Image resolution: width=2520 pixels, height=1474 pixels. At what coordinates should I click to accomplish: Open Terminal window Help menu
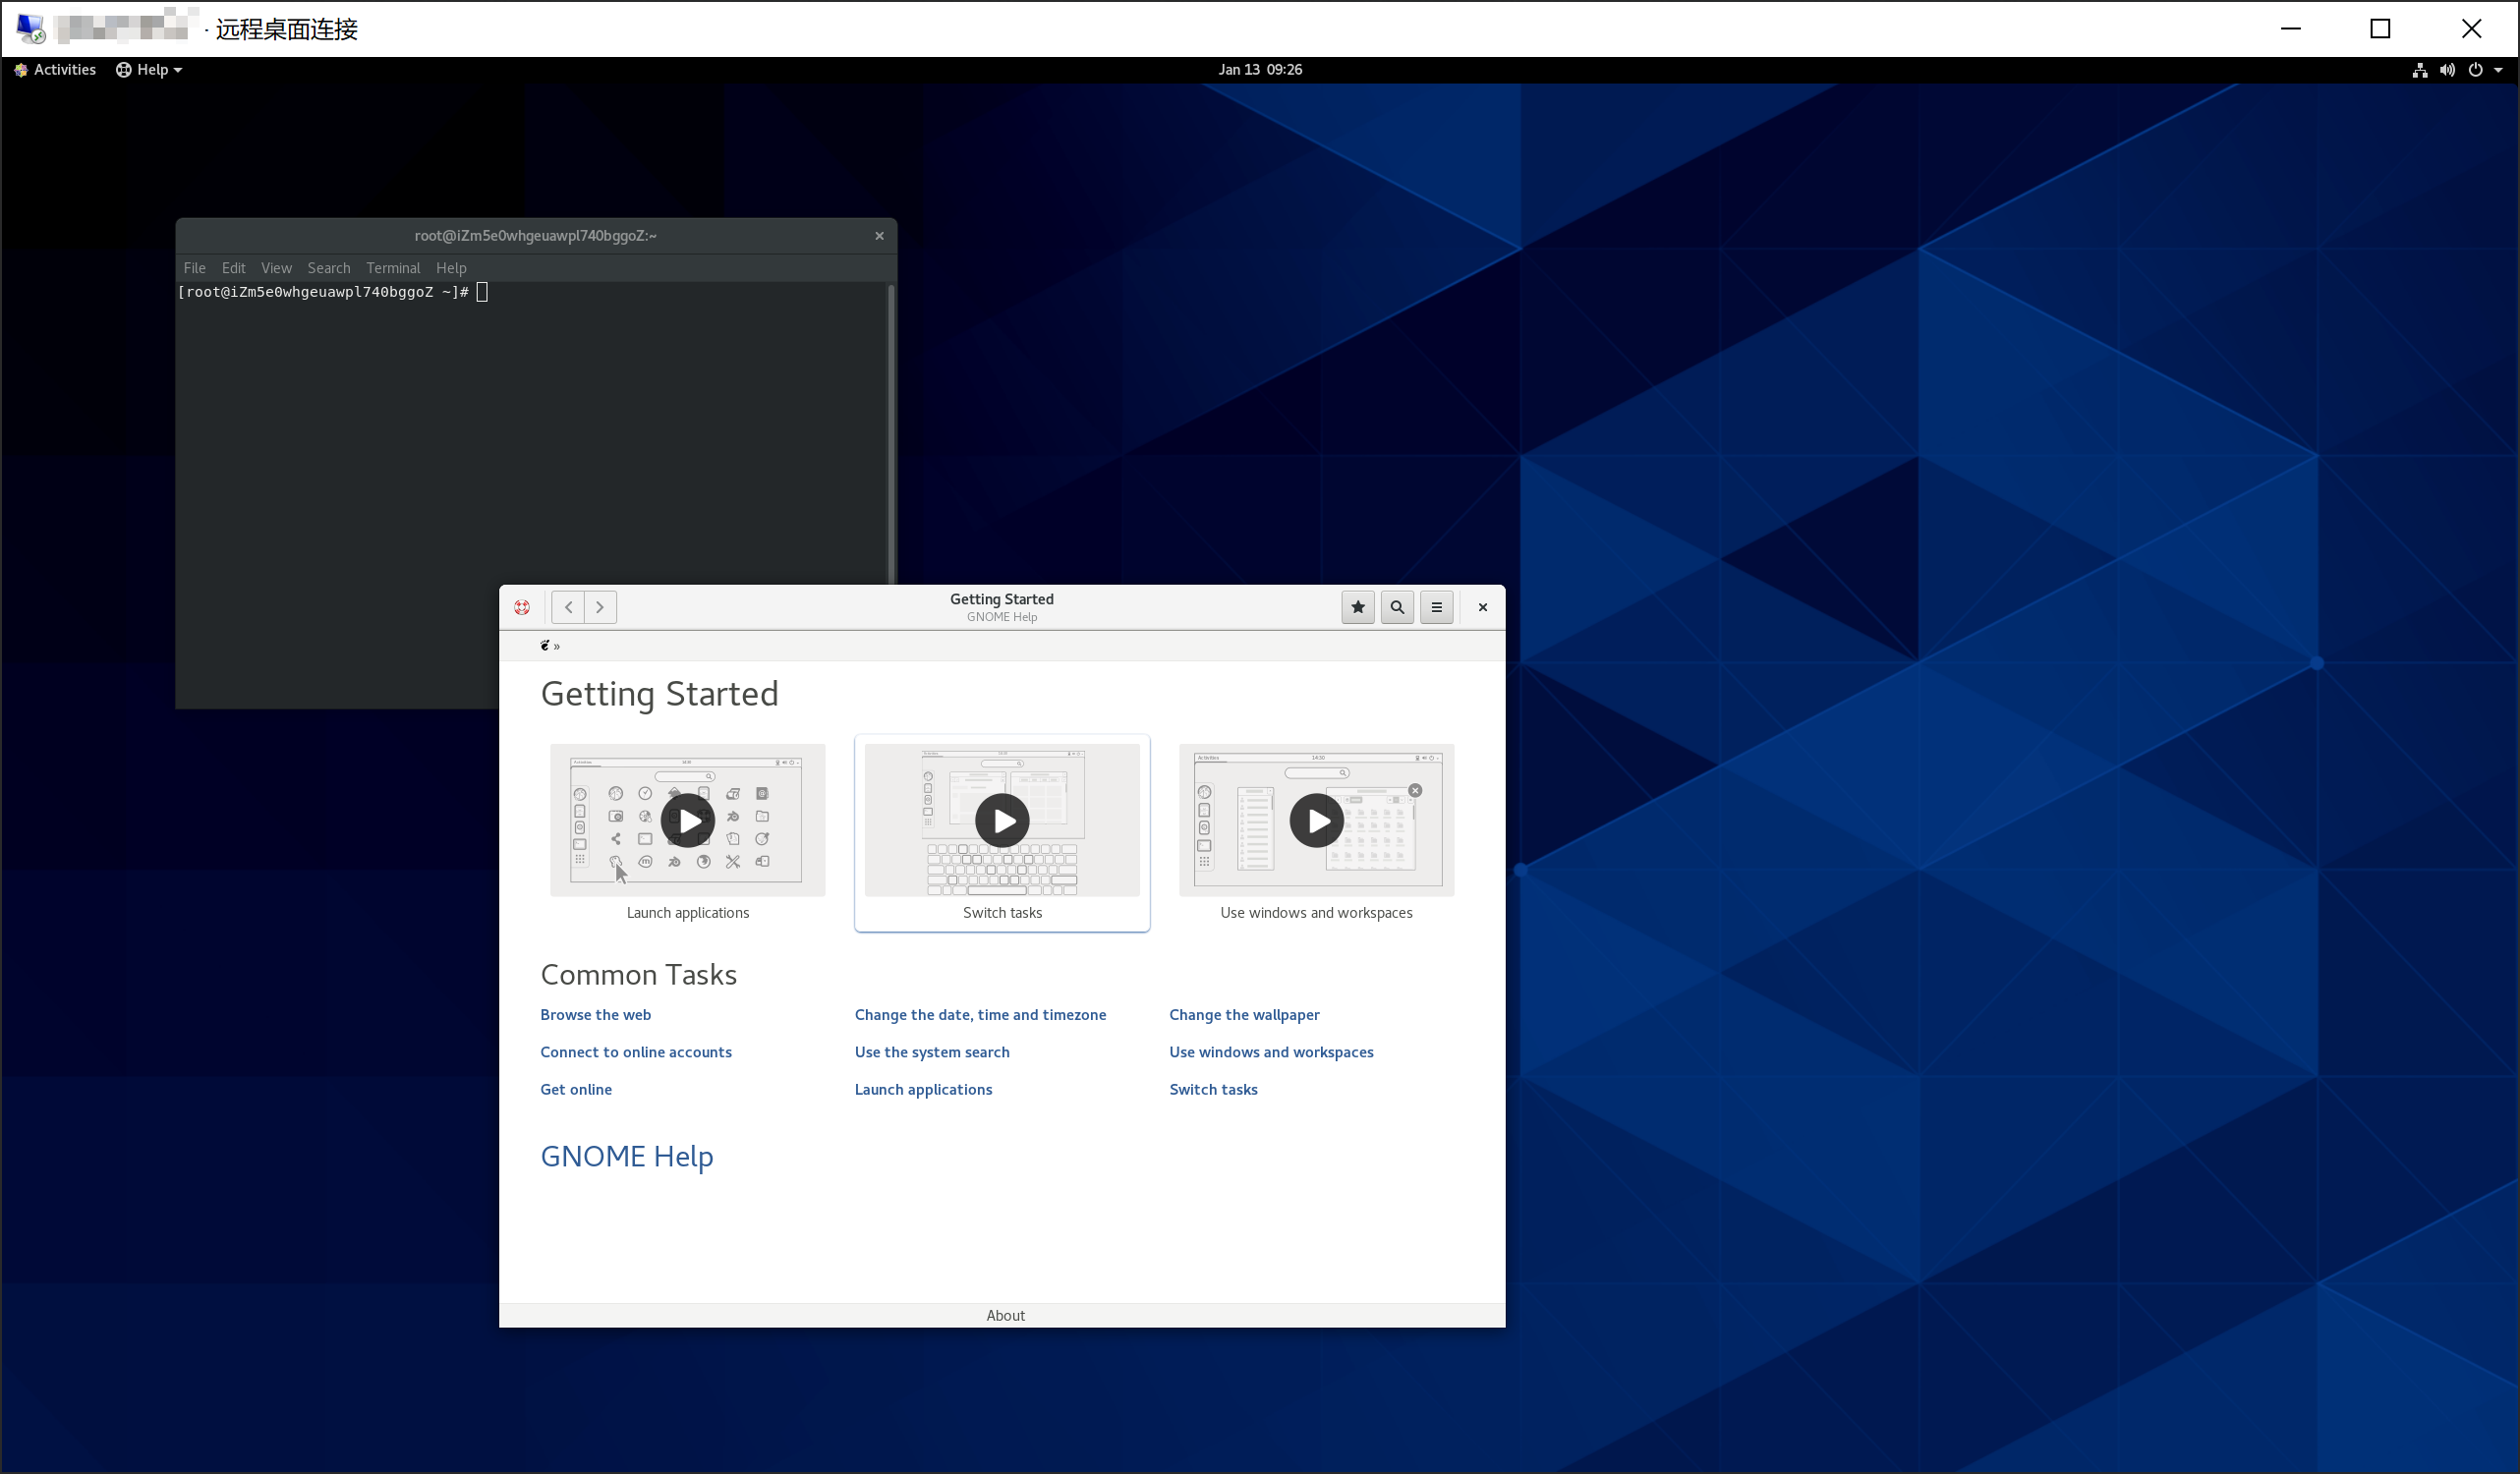451,268
